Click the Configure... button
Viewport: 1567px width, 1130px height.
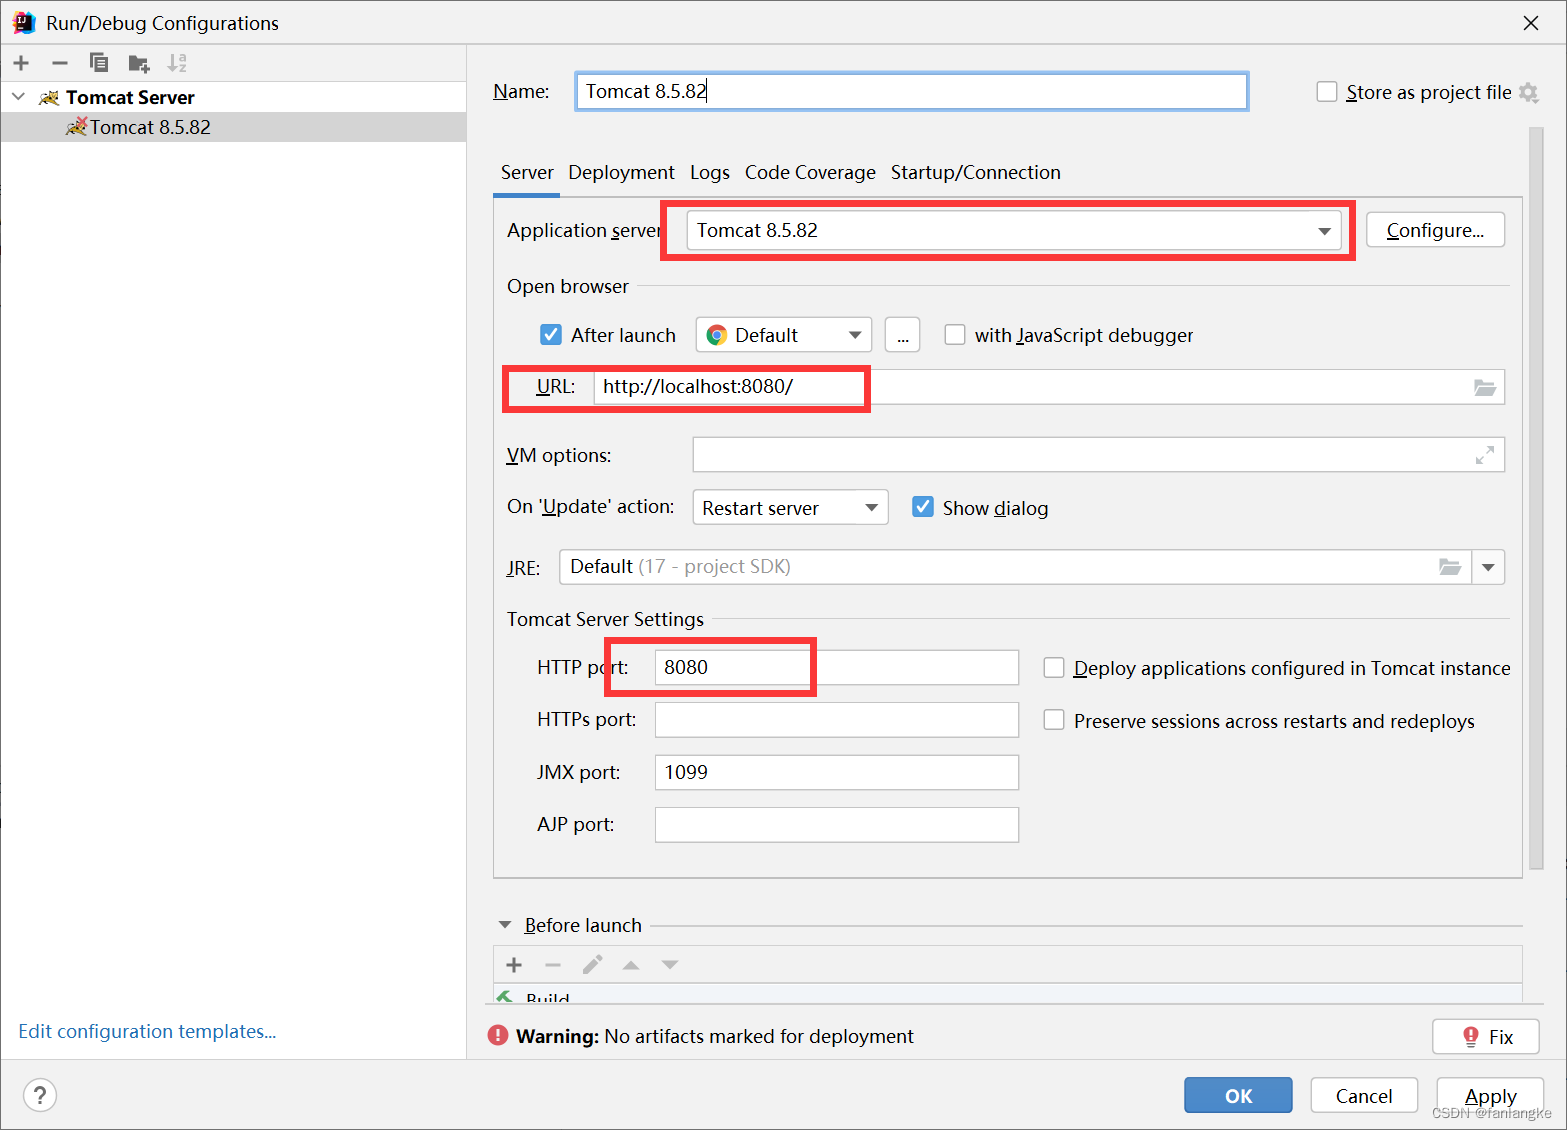[x=1435, y=230]
